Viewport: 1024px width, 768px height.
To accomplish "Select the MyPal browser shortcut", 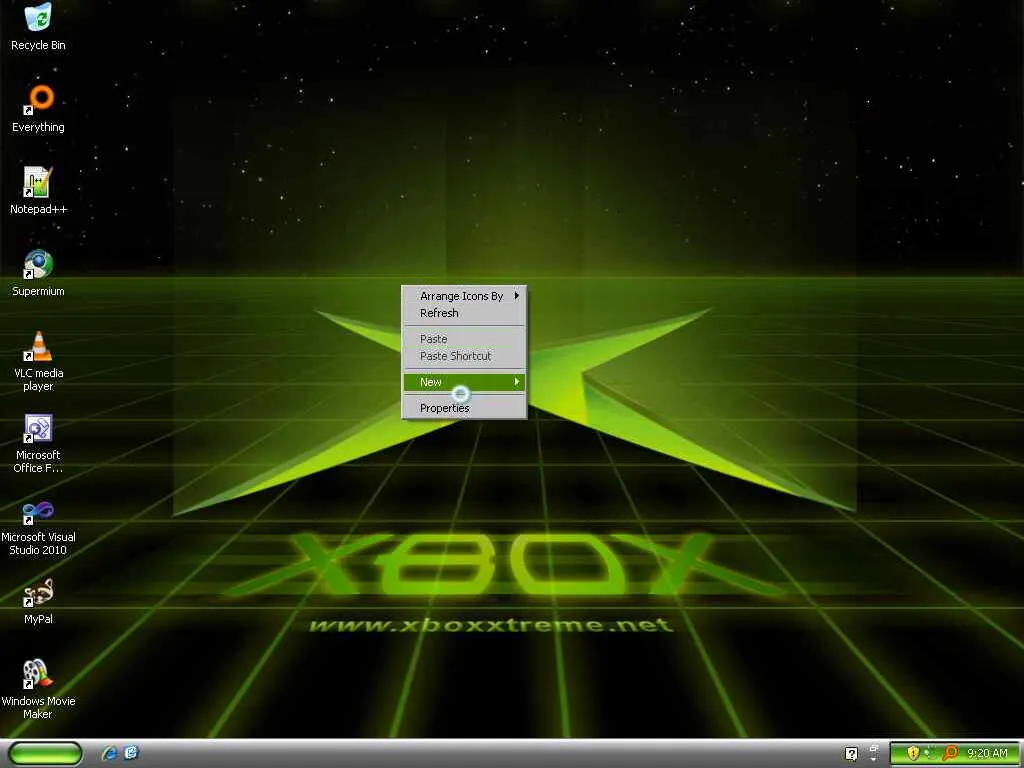I will coord(38,601).
